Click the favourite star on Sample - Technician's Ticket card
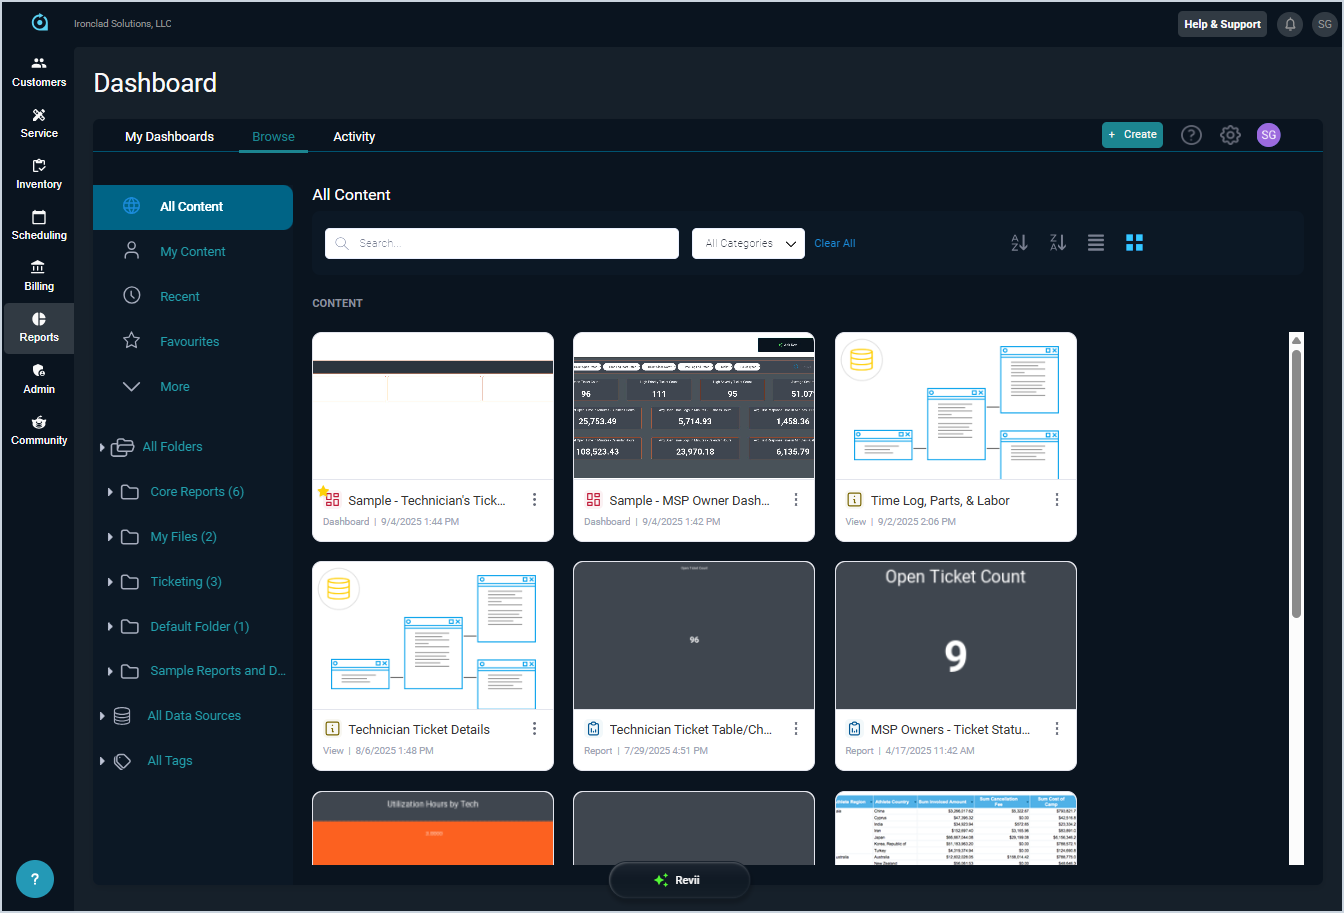 click(x=323, y=492)
